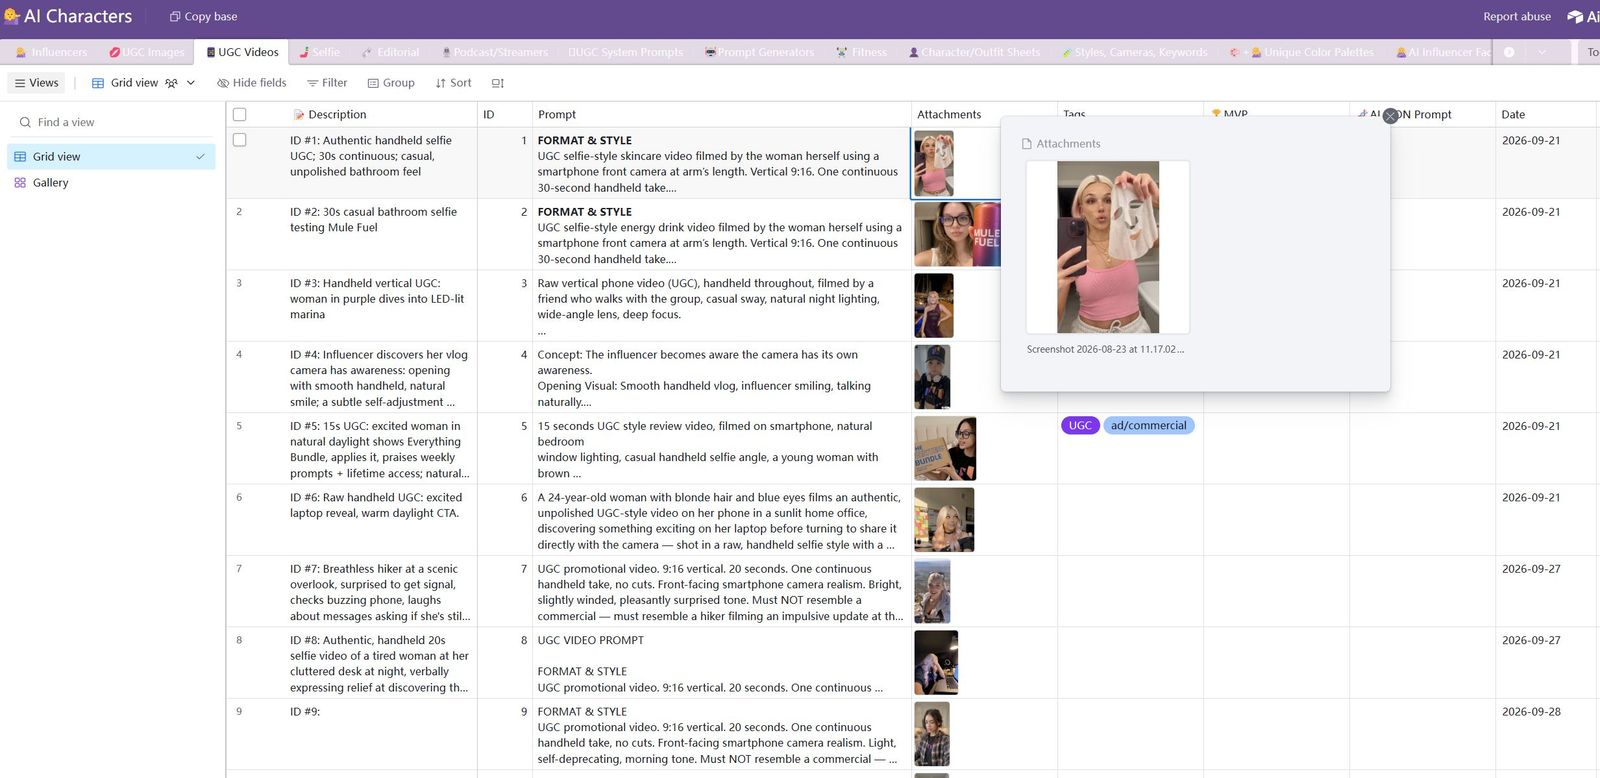Expand the hidden tables chevron dropdown
Image resolution: width=1600 pixels, height=778 pixels.
point(1542,52)
